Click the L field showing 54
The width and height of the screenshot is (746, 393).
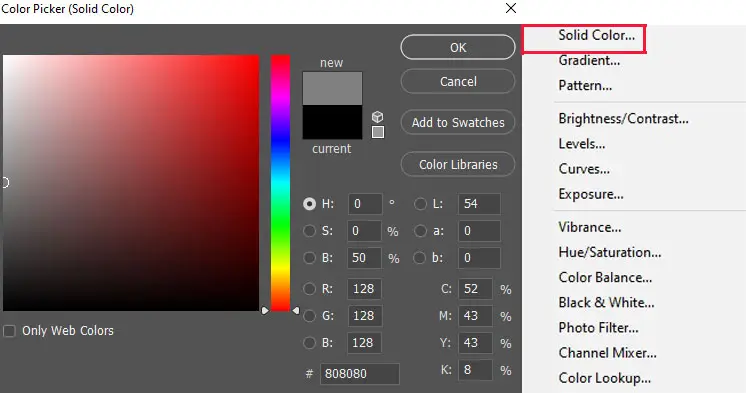pyautogui.click(x=479, y=204)
